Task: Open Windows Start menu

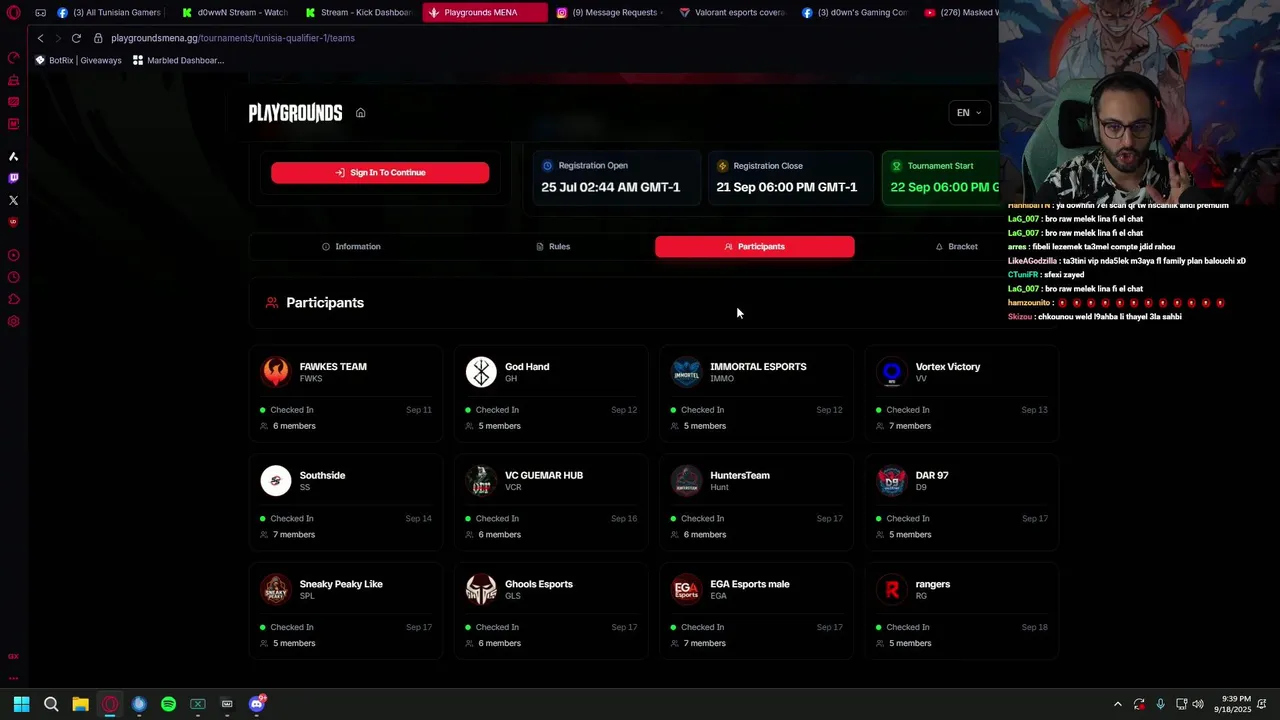Action: [x=21, y=704]
